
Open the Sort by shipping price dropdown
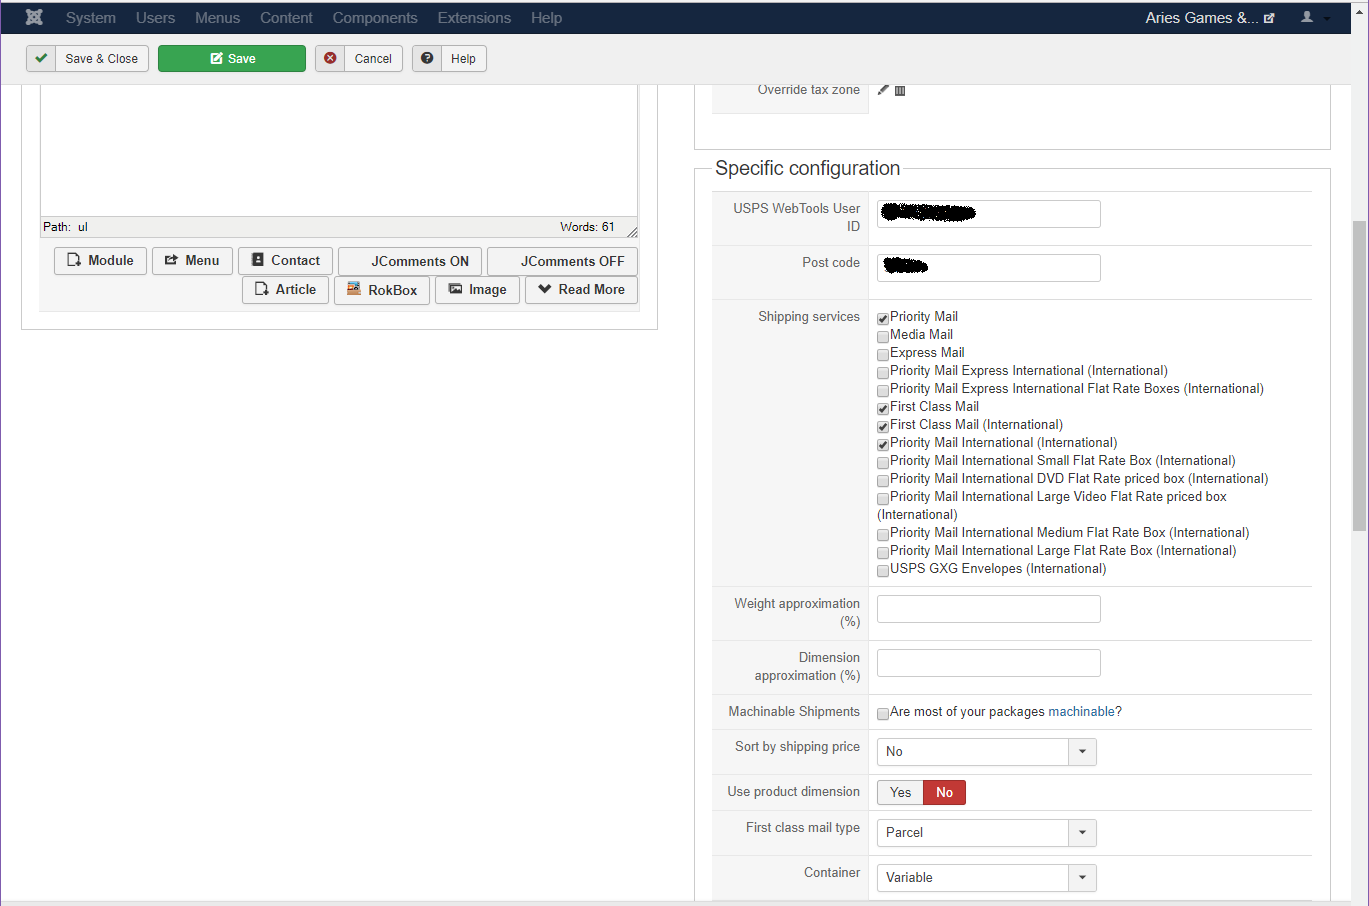click(x=987, y=752)
